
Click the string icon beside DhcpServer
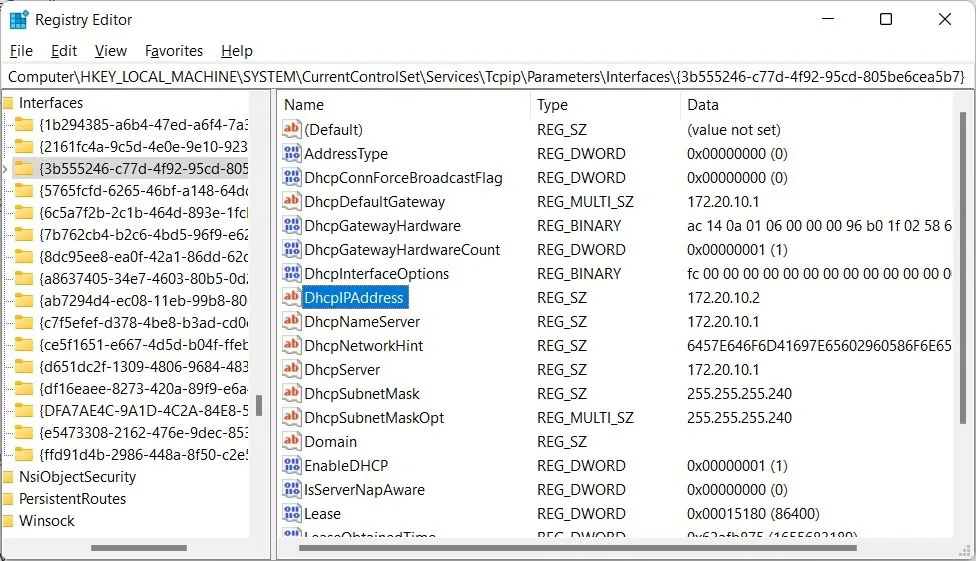291,369
